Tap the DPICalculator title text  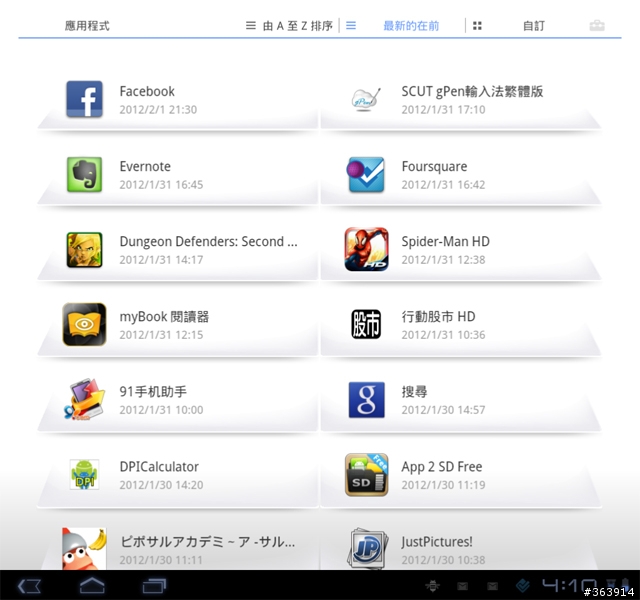pyautogui.click(x=159, y=467)
